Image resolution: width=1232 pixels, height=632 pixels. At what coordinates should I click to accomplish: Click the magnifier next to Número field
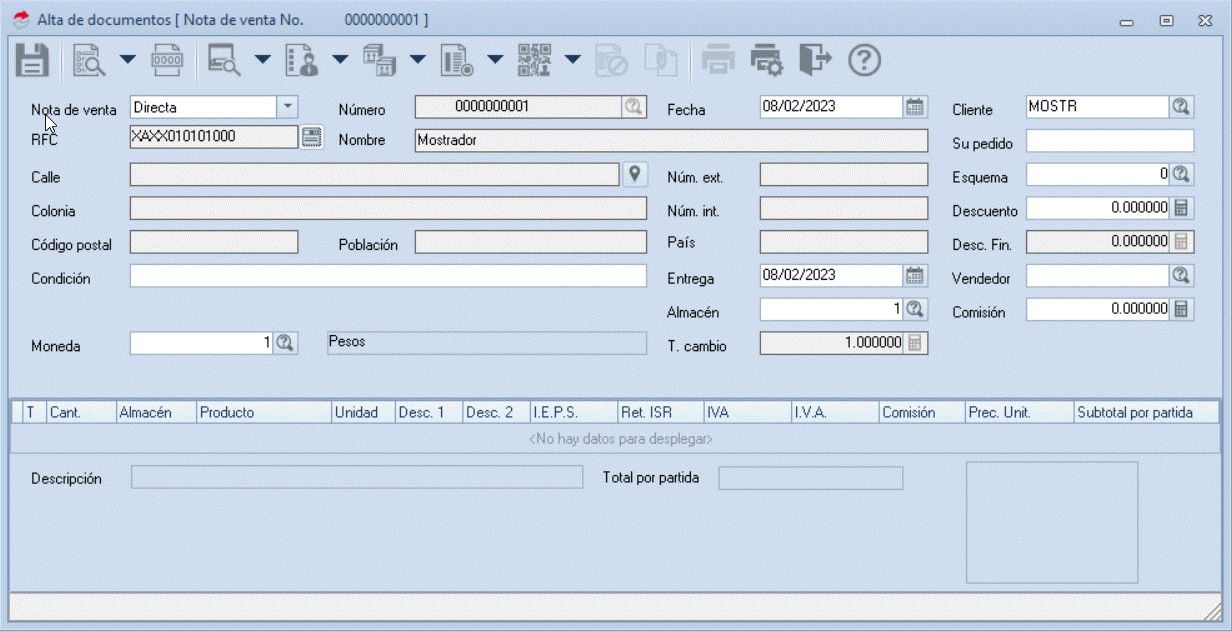pos(634,107)
